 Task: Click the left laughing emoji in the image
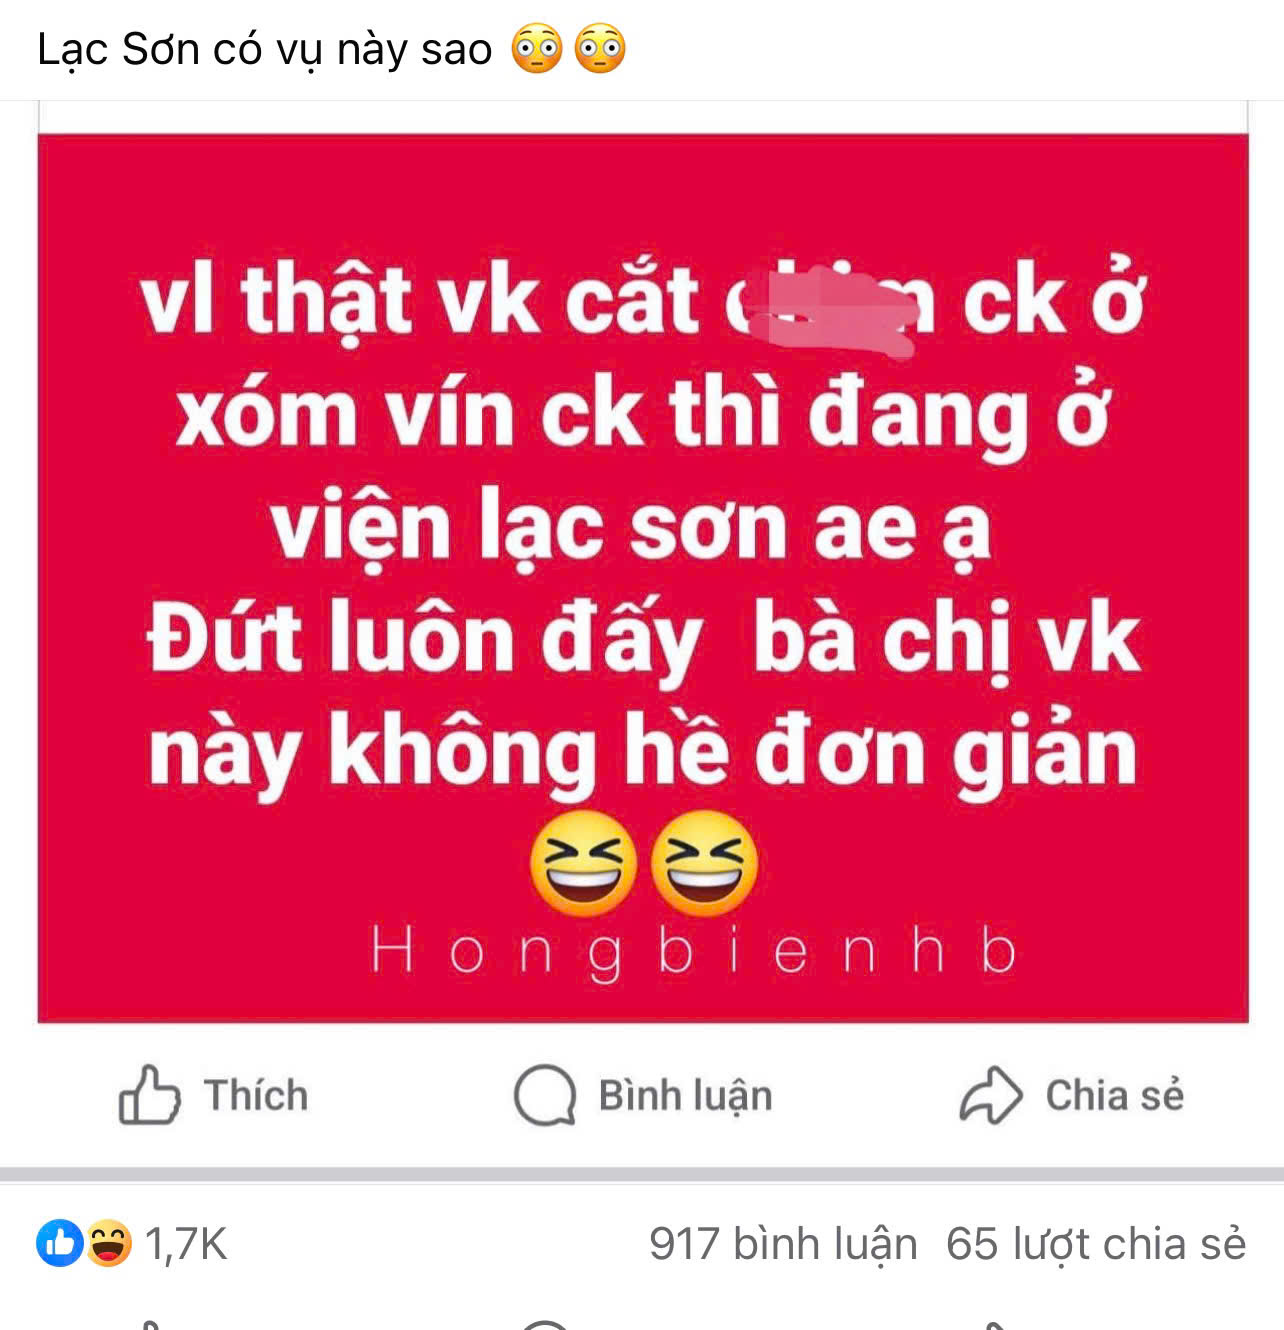pos(583,863)
